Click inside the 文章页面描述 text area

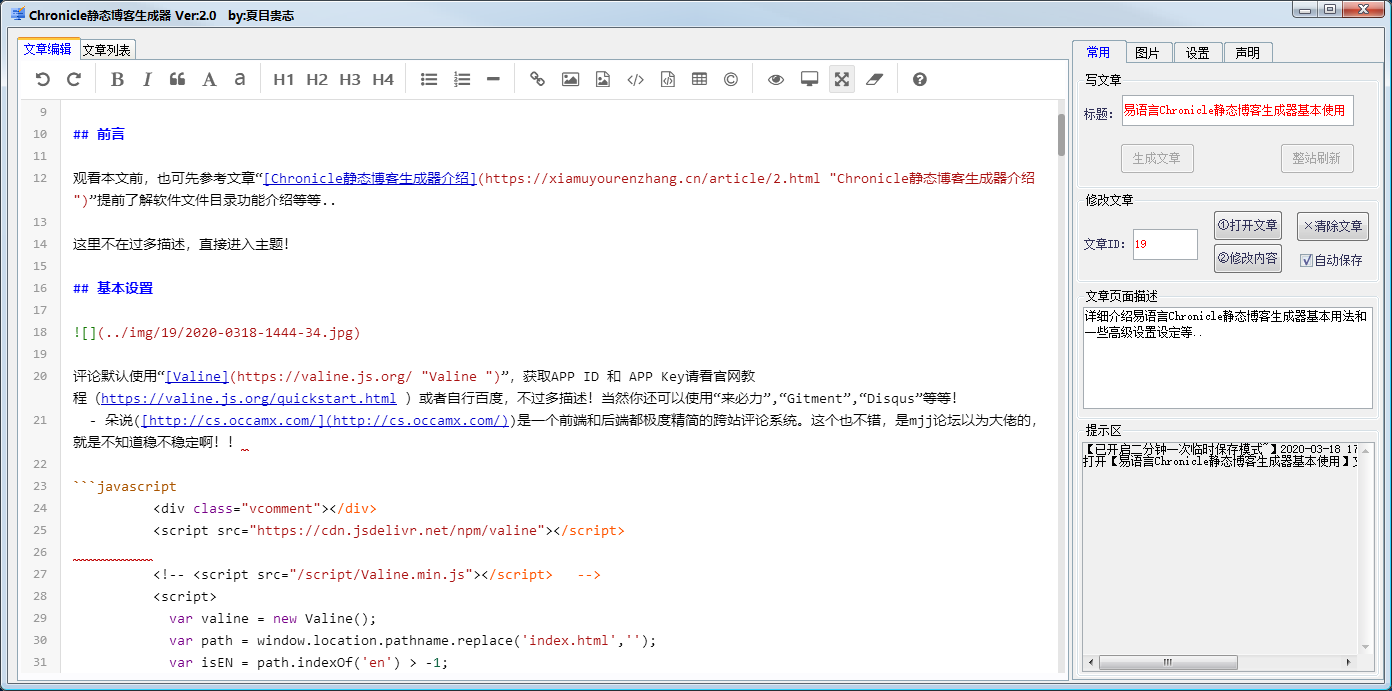click(x=1227, y=358)
